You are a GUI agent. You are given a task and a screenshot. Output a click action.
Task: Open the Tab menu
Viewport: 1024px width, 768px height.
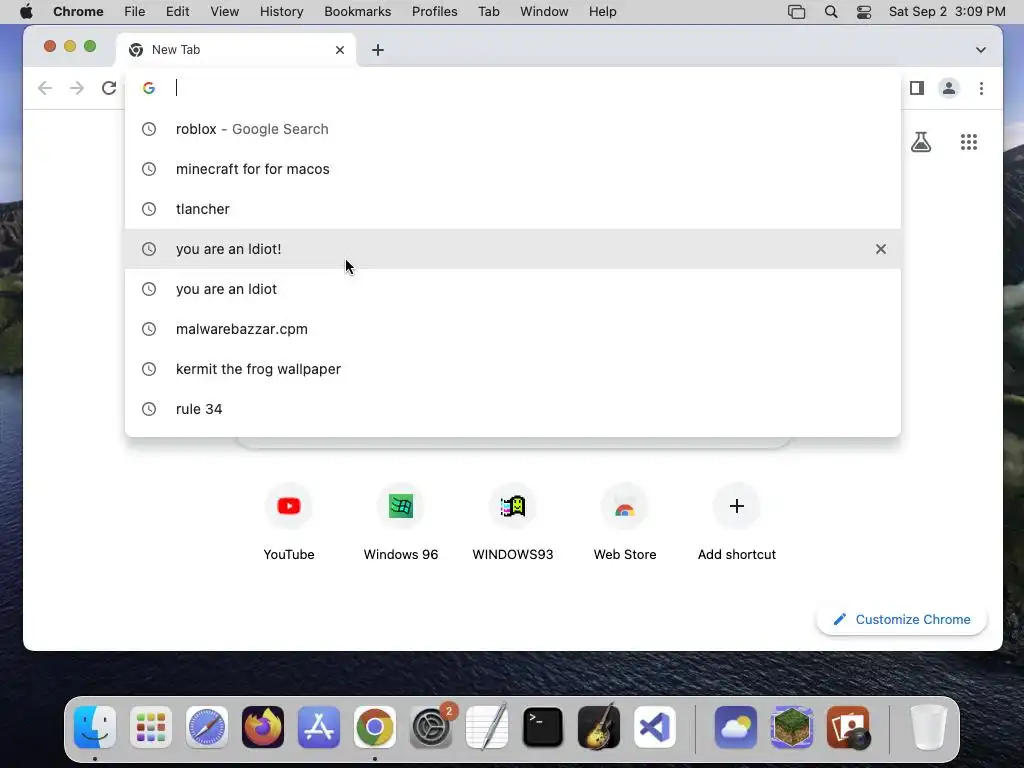pyautogui.click(x=488, y=12)
